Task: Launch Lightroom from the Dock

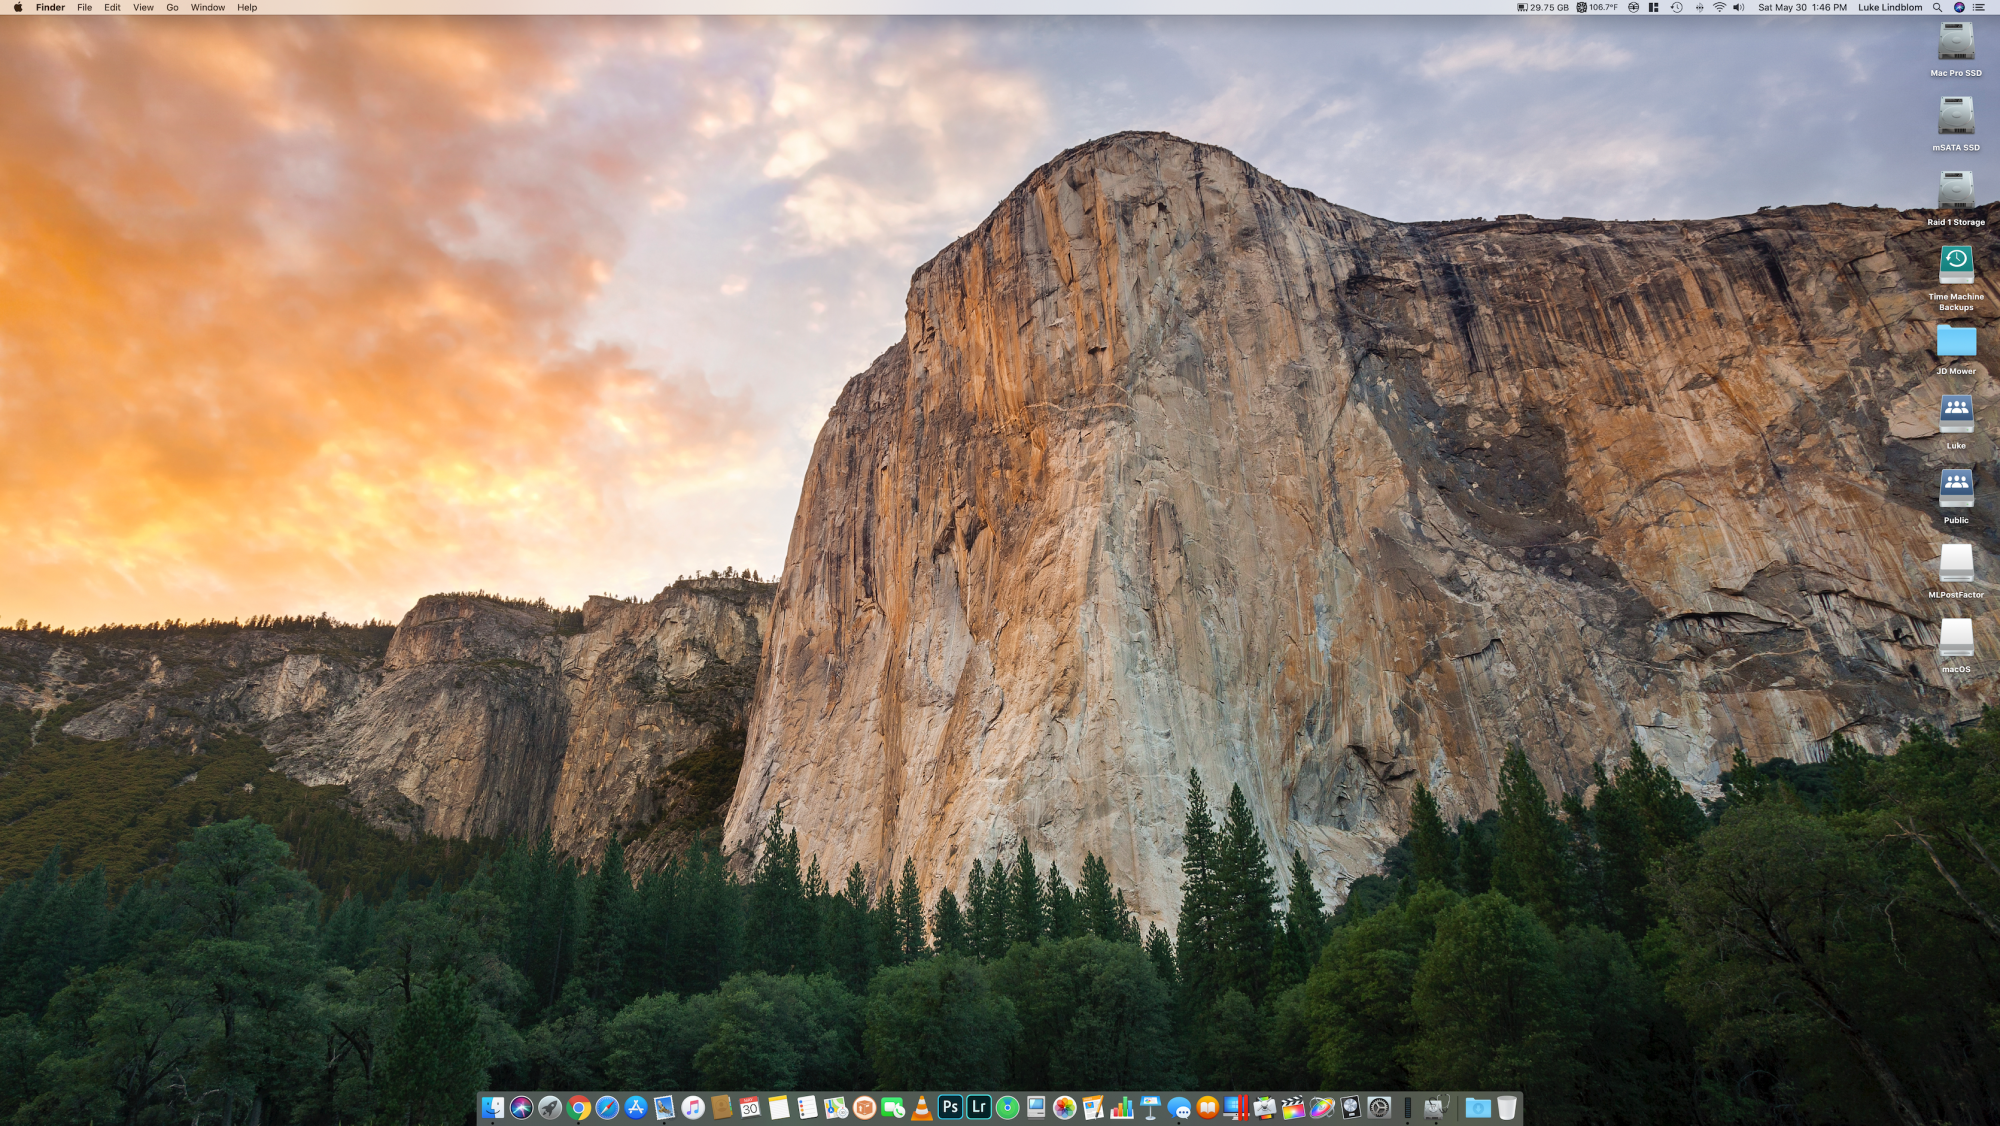Action: [x=979, y=1107]
